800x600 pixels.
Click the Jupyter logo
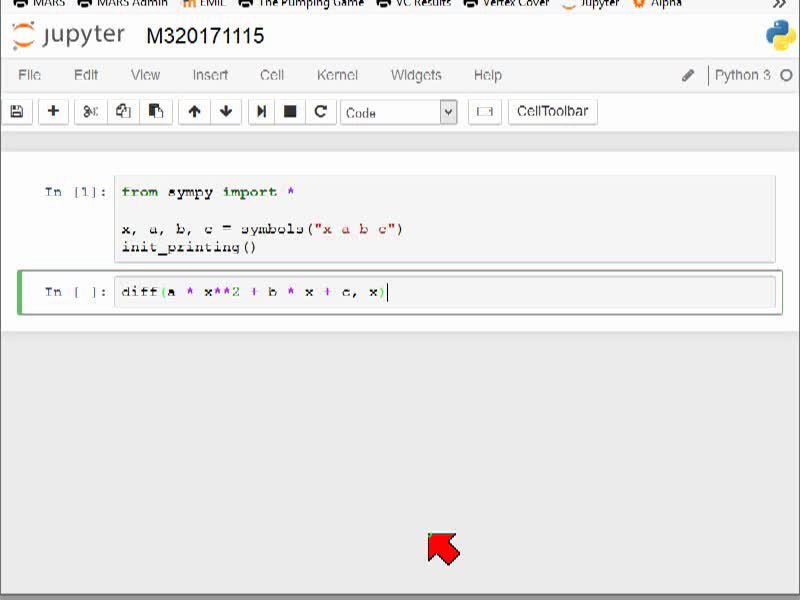[x=68, y=36]
